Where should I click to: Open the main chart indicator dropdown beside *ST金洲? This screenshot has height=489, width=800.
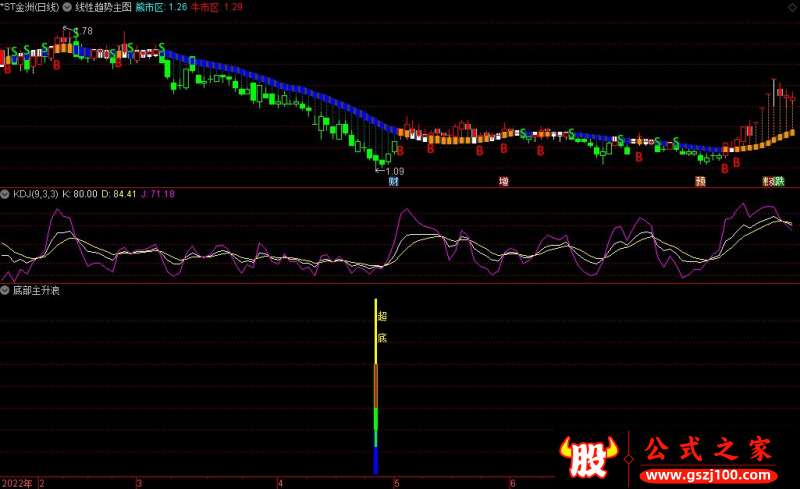pos(67,7)
